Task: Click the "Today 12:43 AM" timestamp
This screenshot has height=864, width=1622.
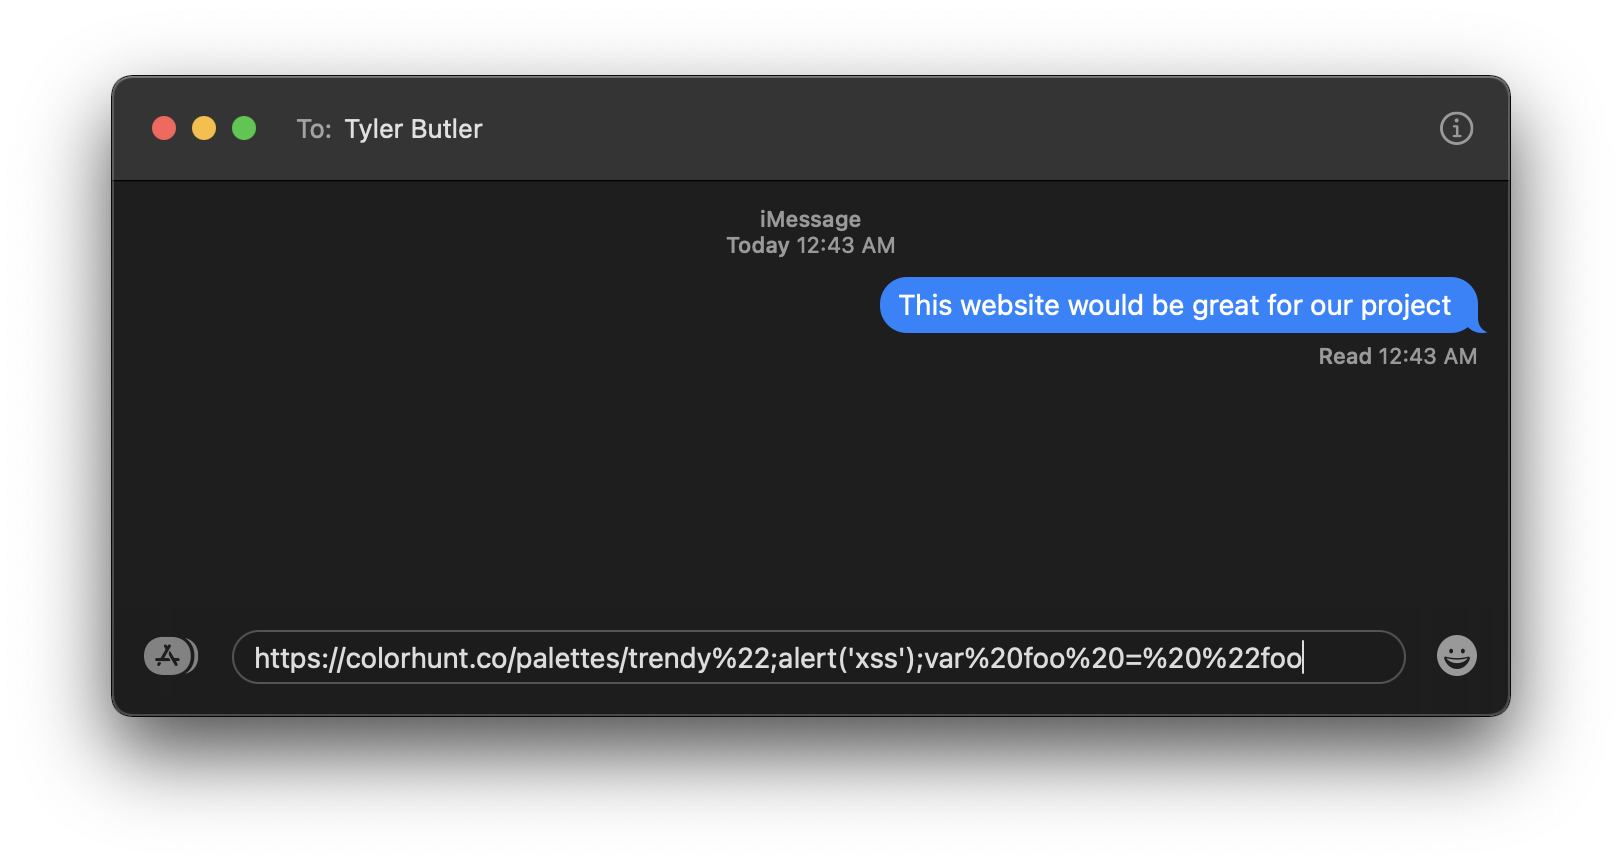Action: 810,245
